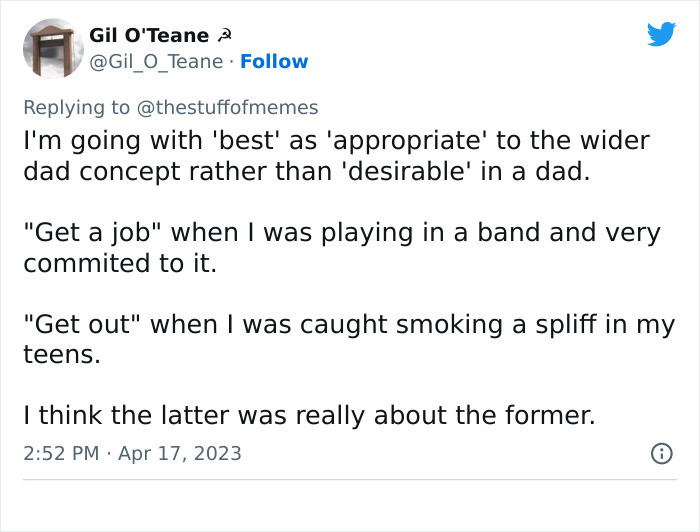Follow Gil O'Teane
Screen dimensions: 700x532
pos(274,62)
